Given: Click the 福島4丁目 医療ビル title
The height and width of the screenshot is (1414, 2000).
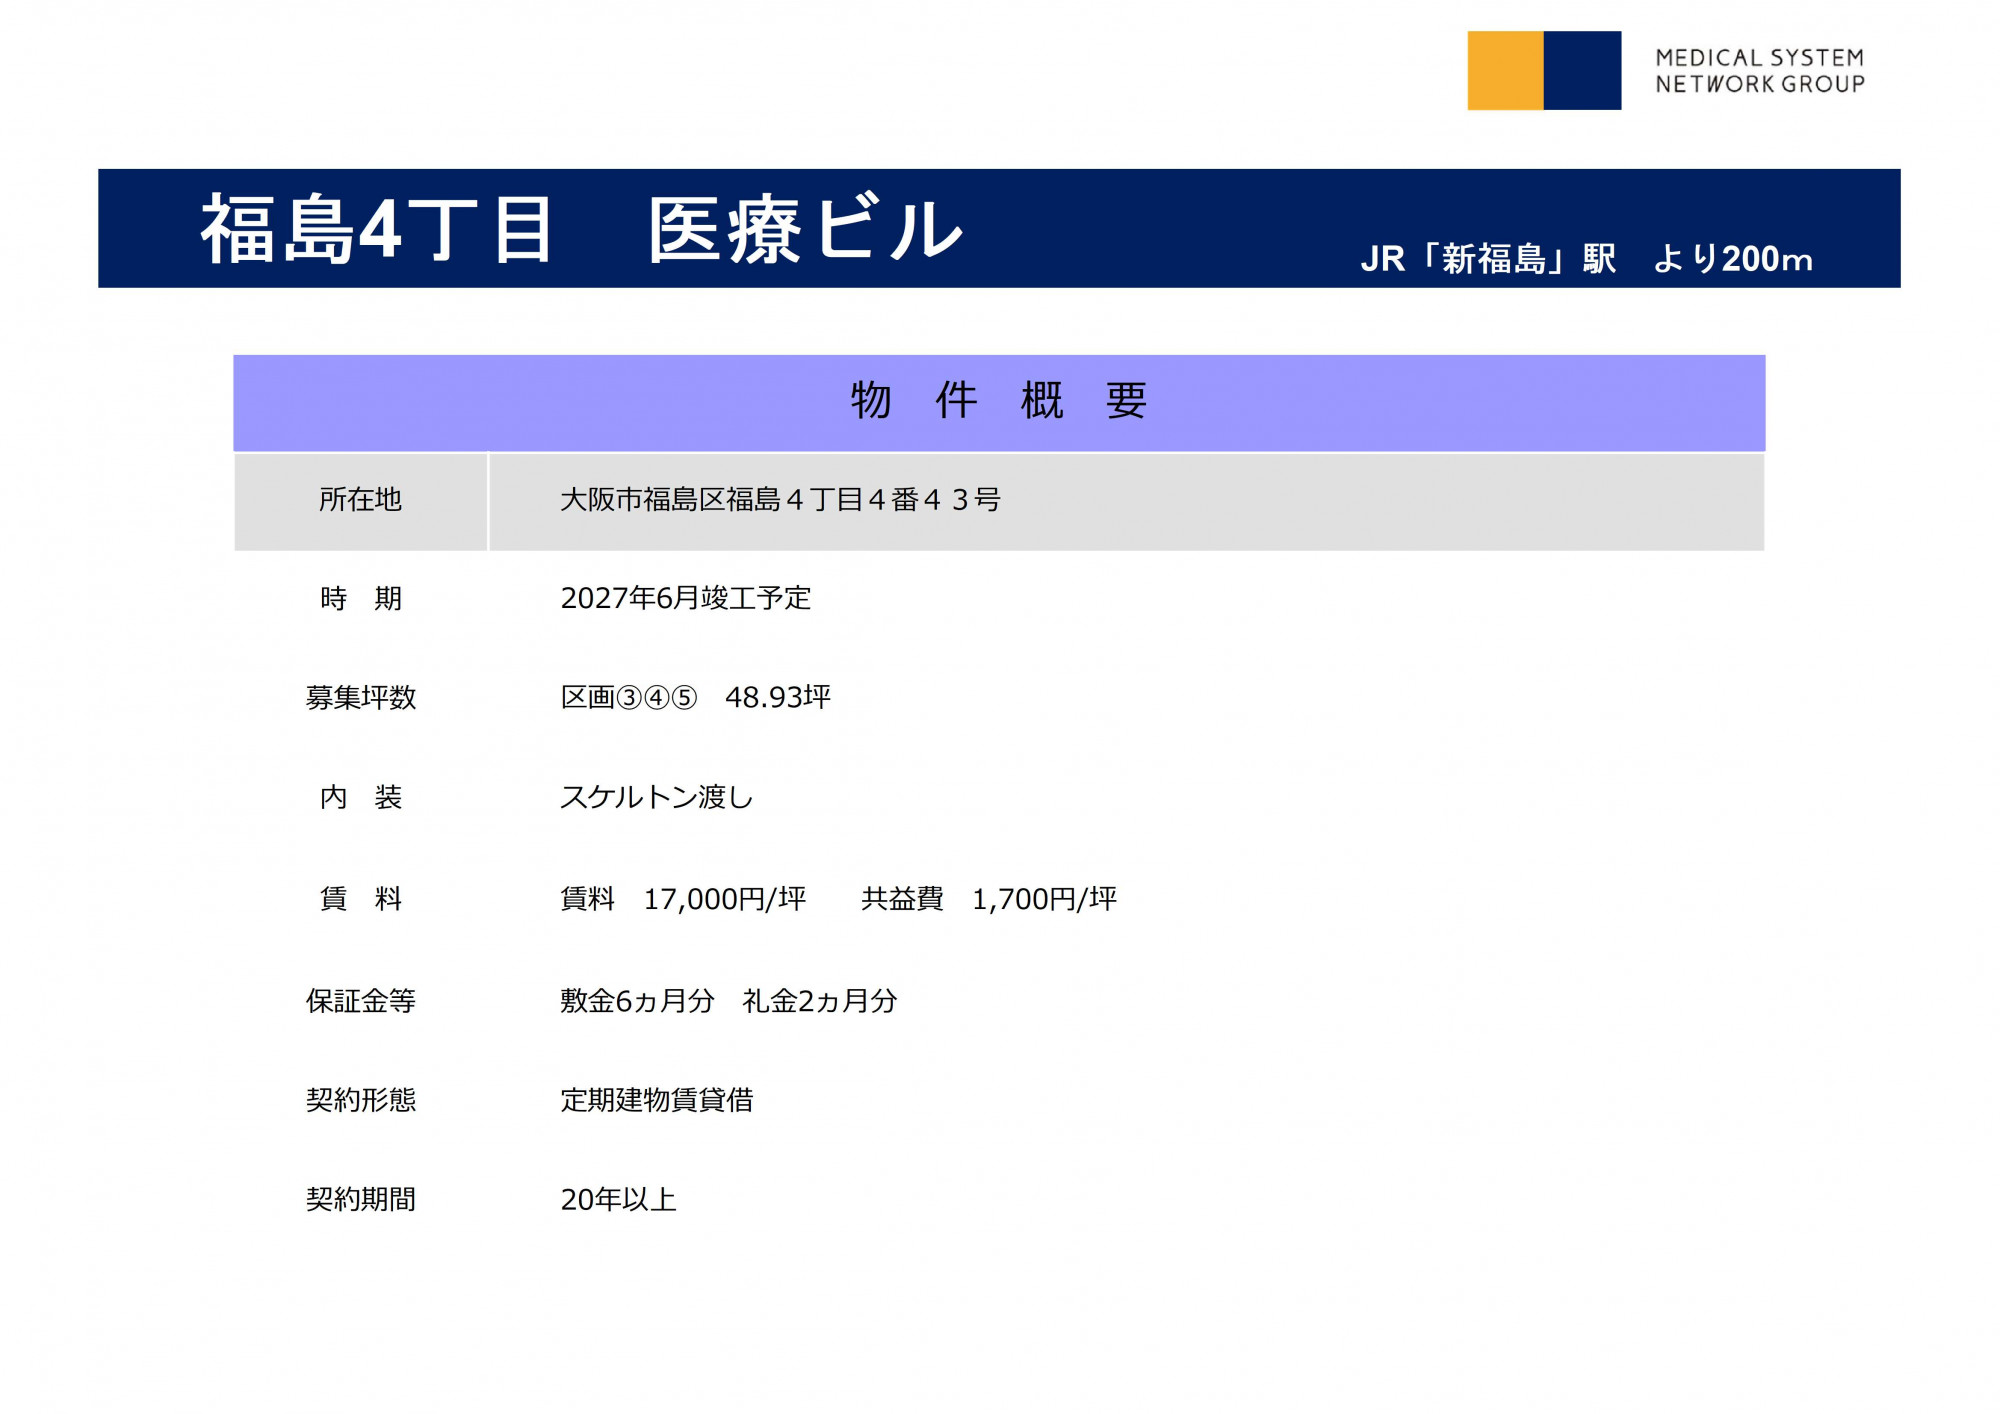Looking at the screenshot, I should point(581,230).
